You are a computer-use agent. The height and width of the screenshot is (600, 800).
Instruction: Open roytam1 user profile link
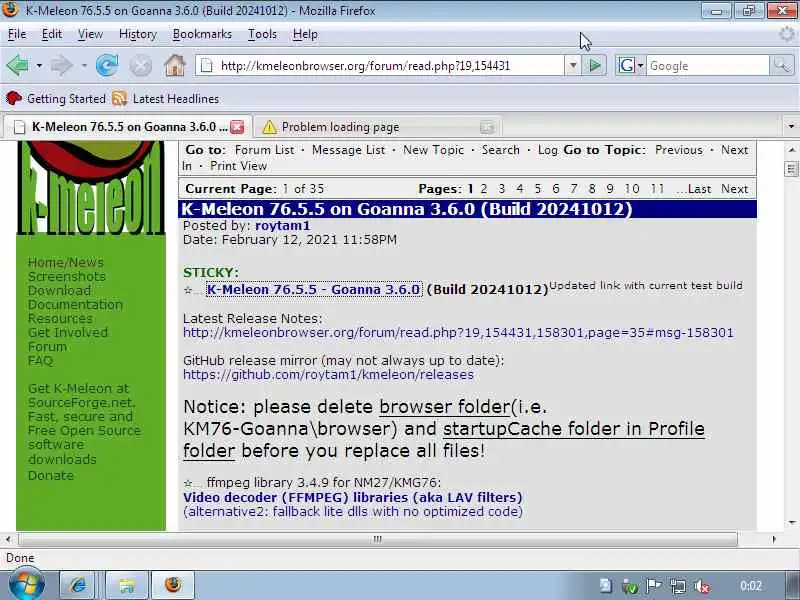(x=282, y=226)
